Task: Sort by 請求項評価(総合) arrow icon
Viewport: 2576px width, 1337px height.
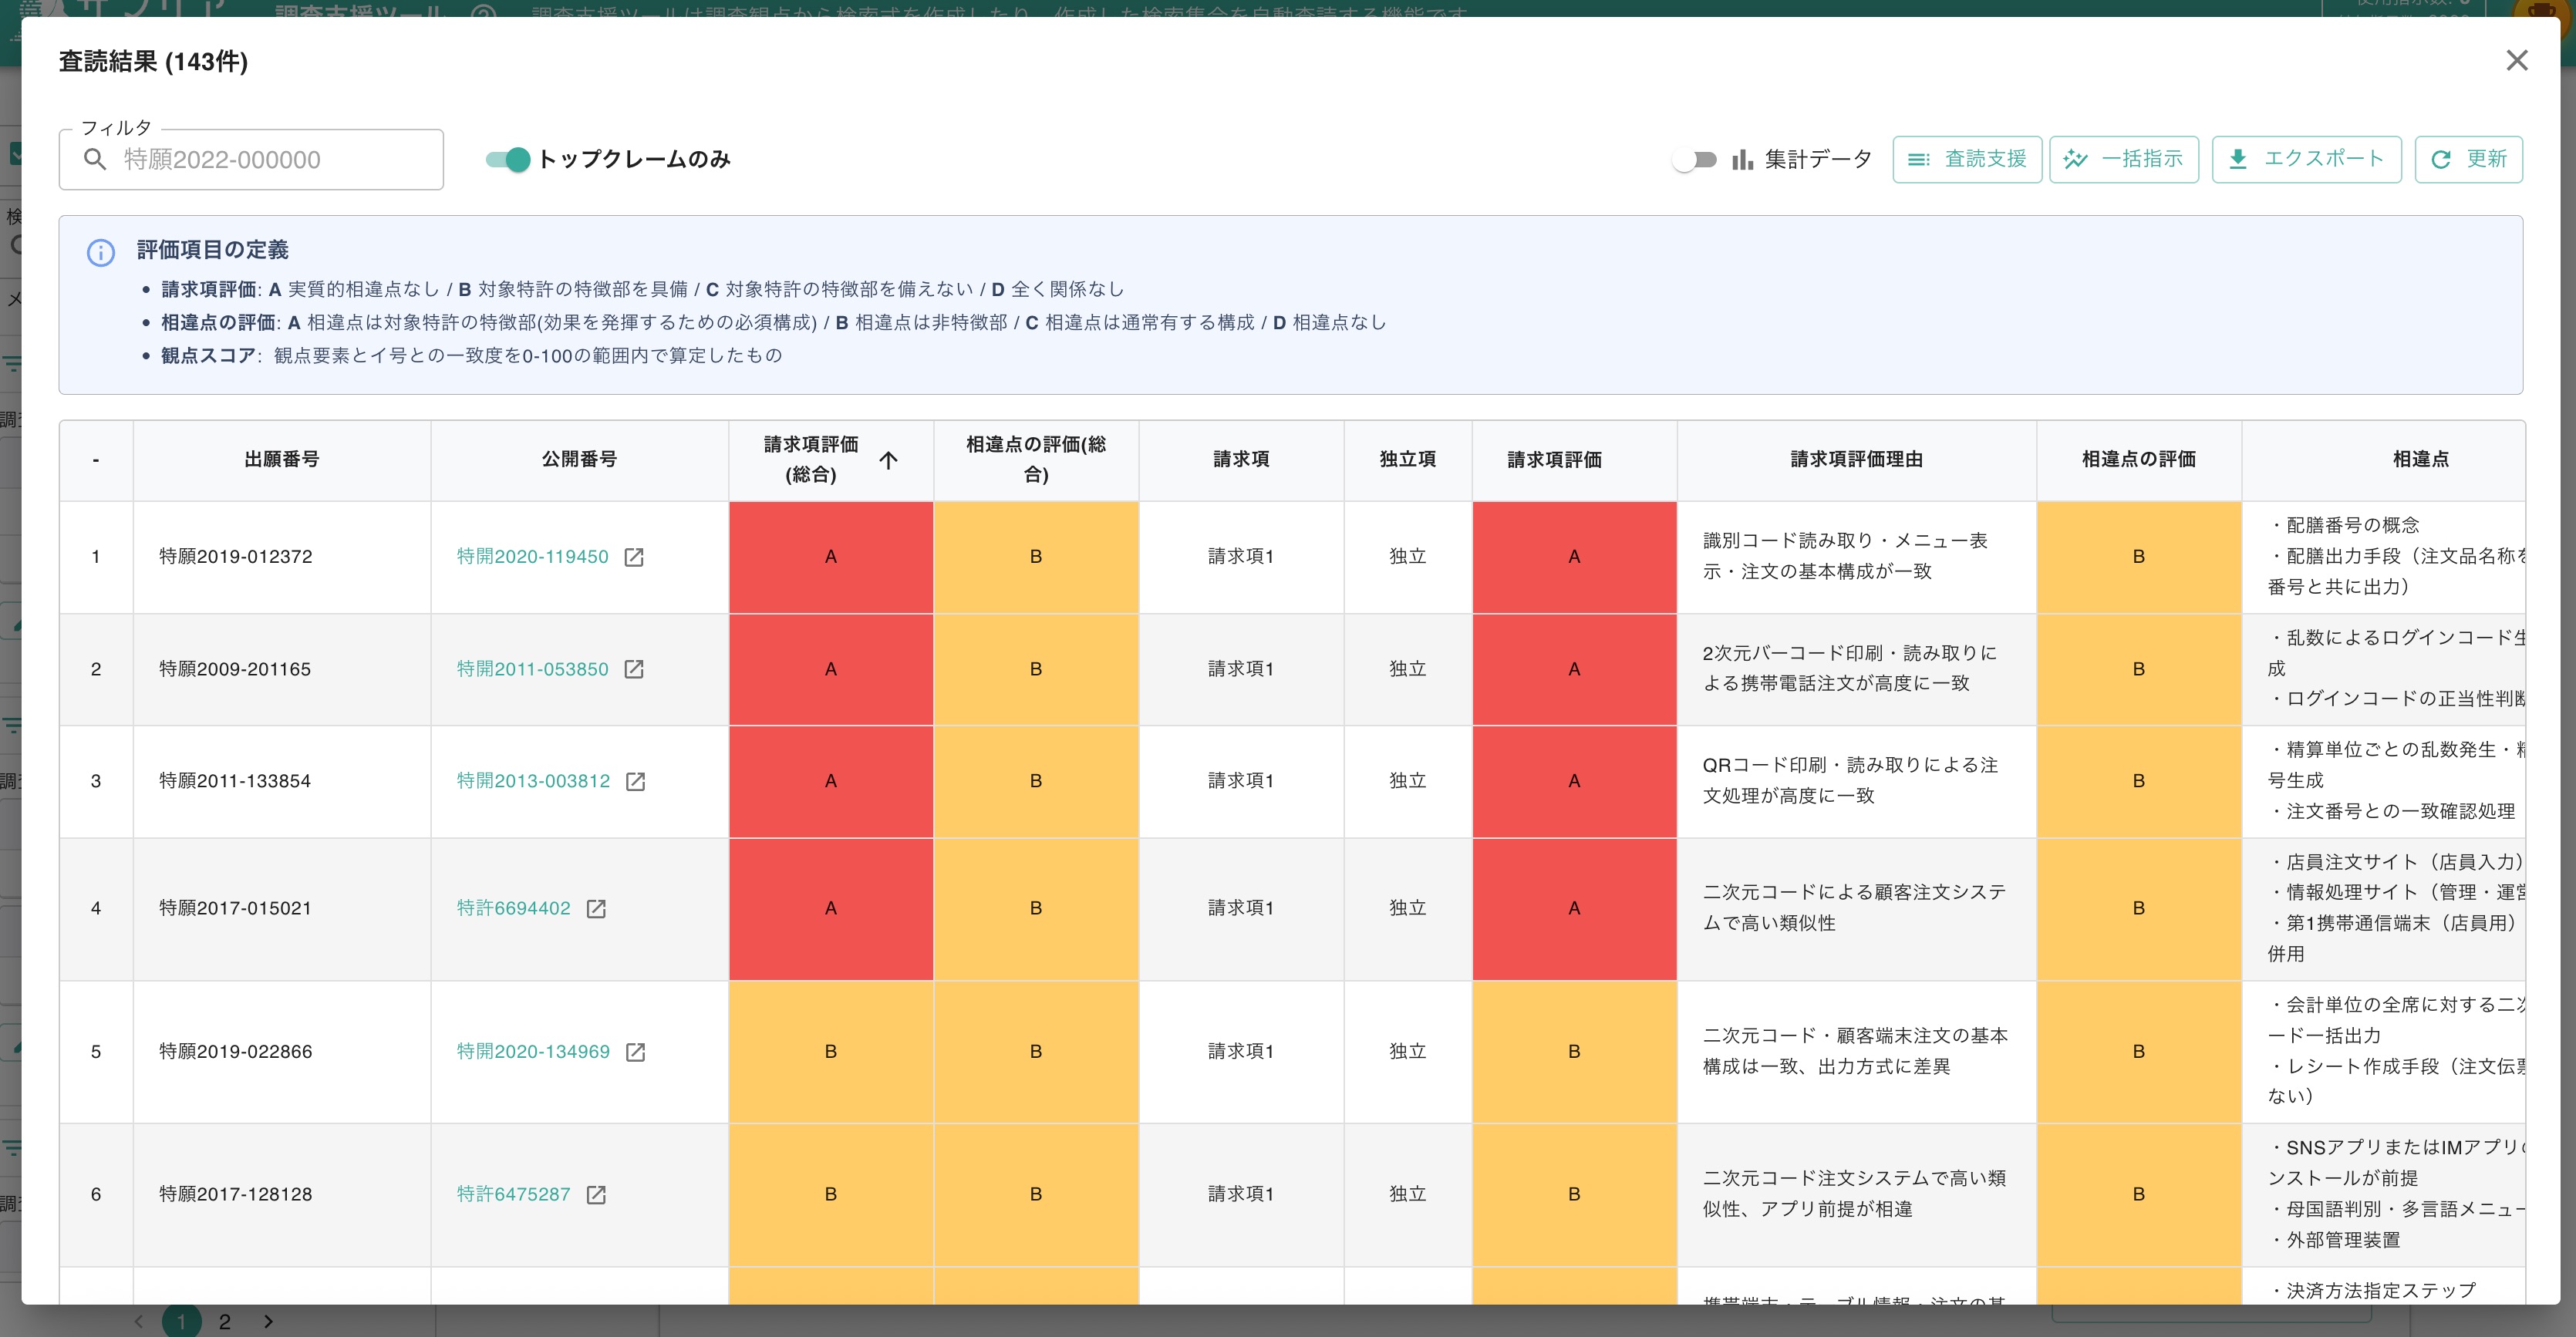Action: pos(888,459)
